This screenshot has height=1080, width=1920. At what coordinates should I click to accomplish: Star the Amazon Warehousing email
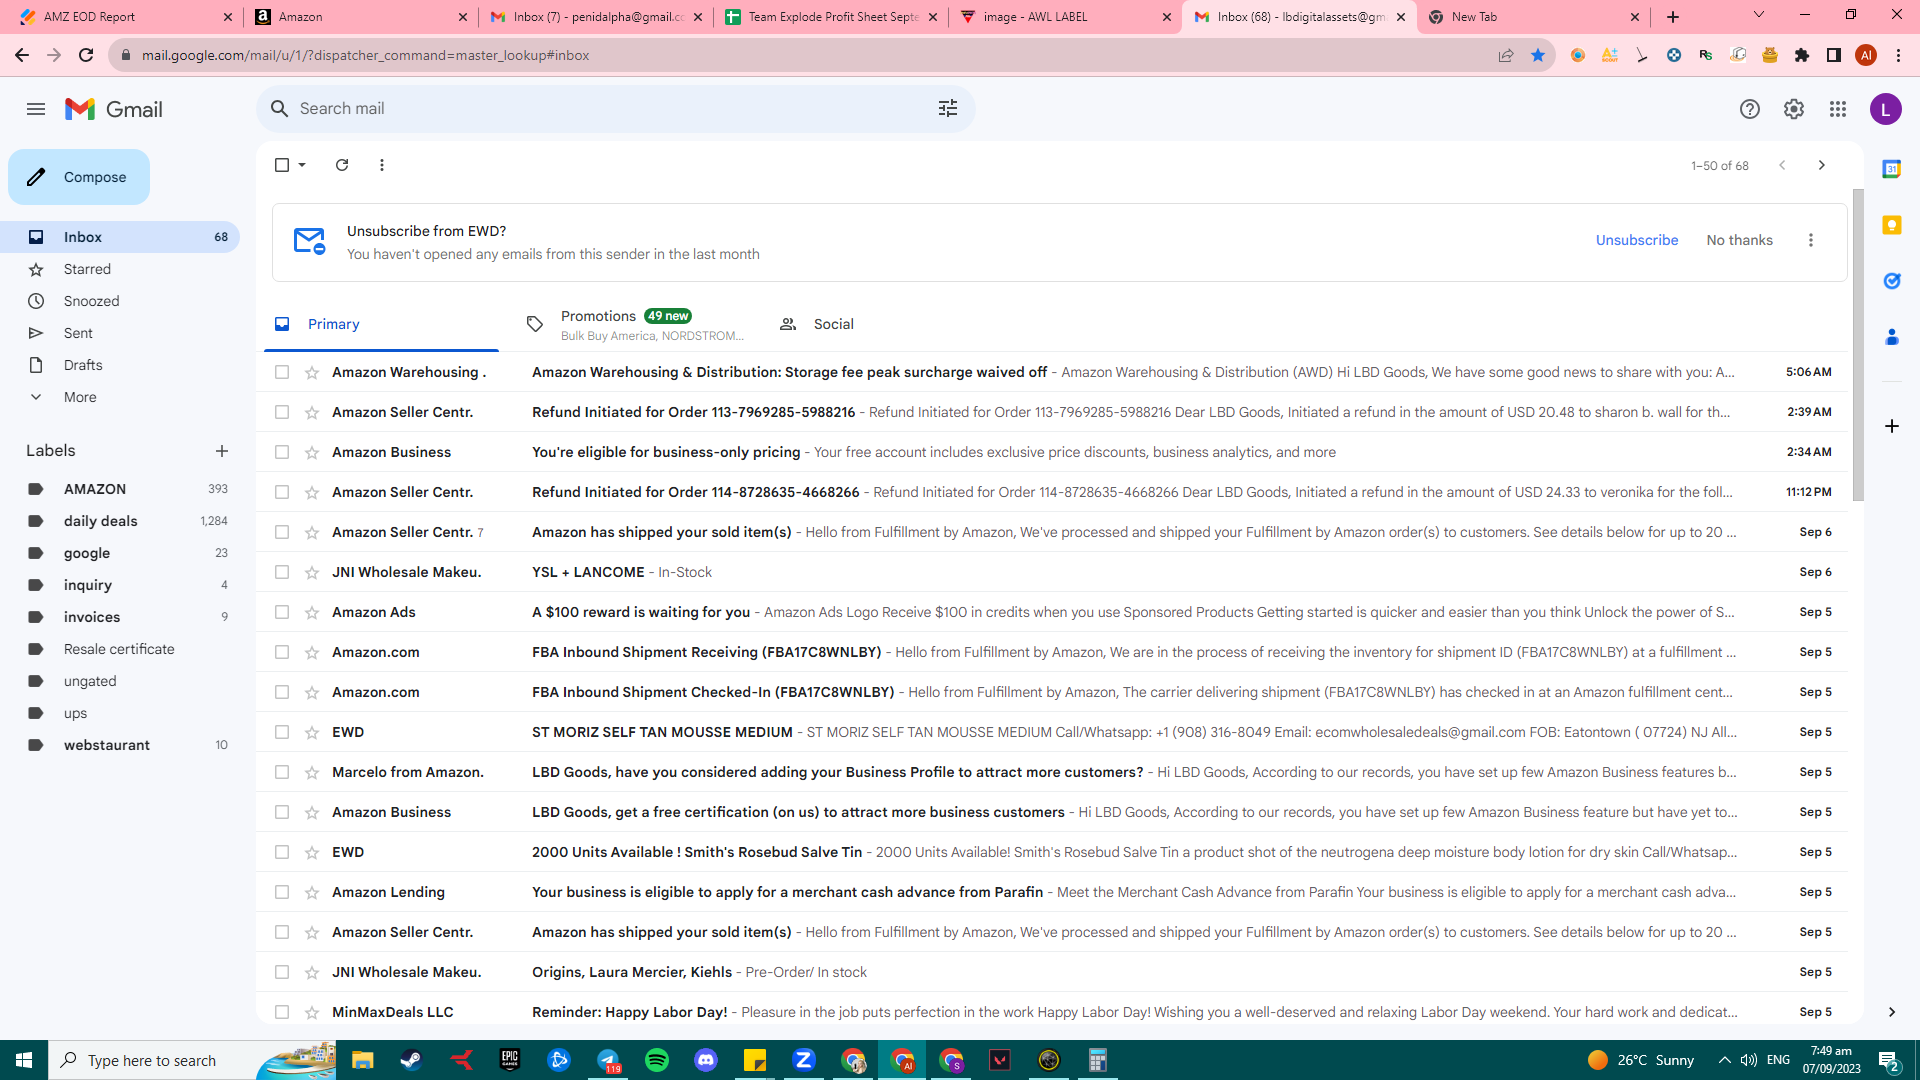click(x=312, y=372)
